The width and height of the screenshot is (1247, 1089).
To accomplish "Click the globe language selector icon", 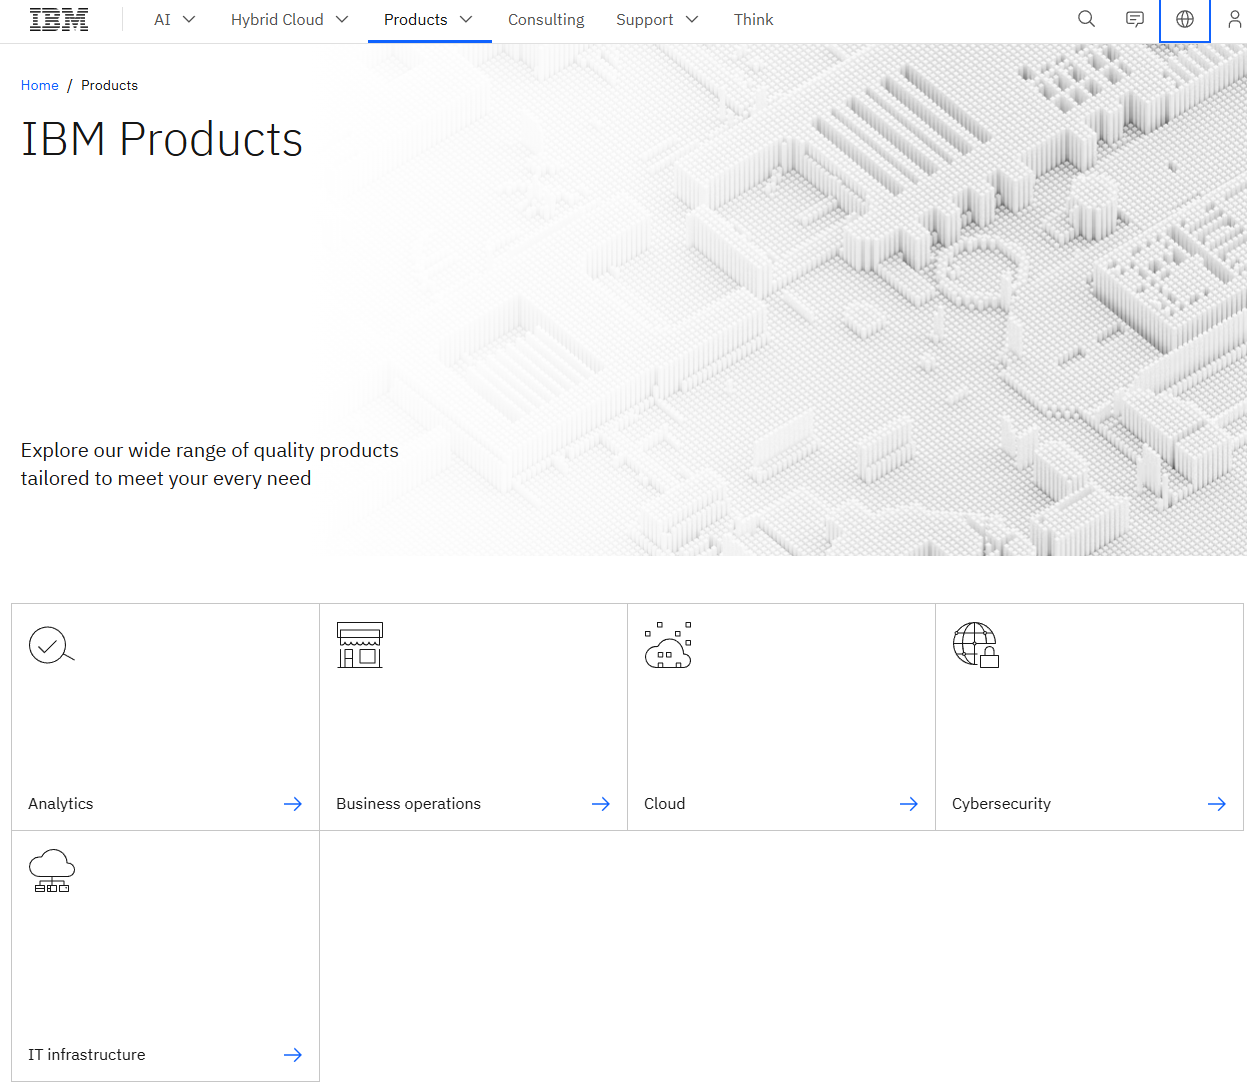I will click(1184, 19).
